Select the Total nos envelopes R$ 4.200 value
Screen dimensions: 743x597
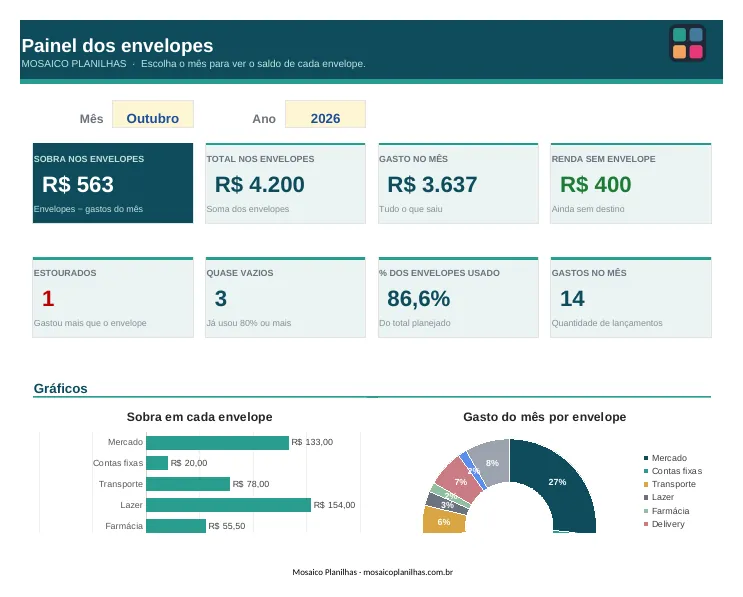pos(260,185)
